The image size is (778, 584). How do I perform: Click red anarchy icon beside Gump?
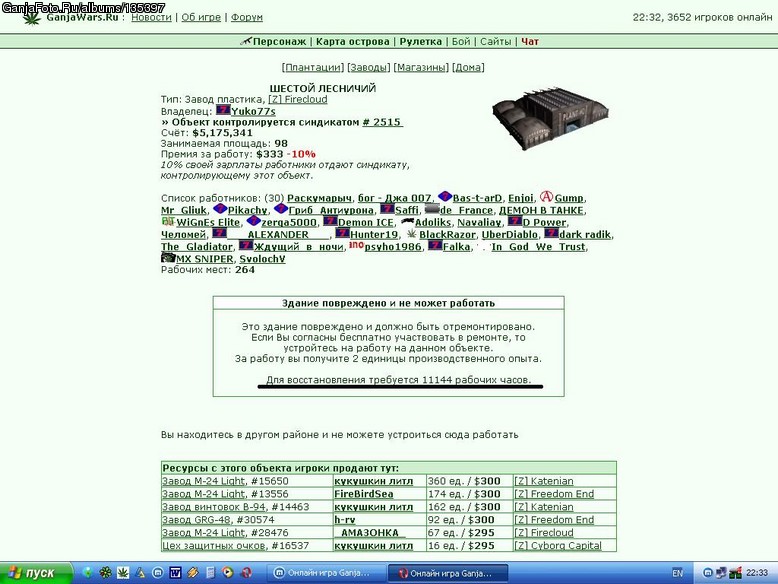[546, 196]
